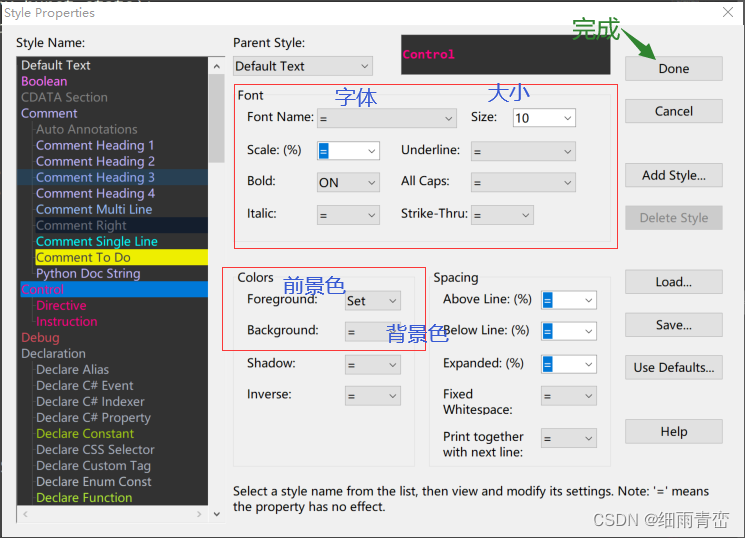The width and height of the screenshot is (745, 538).
Task: Open the Fixed Whitespace dropdown
Action: pyautogui.click(x=569, y=395)
